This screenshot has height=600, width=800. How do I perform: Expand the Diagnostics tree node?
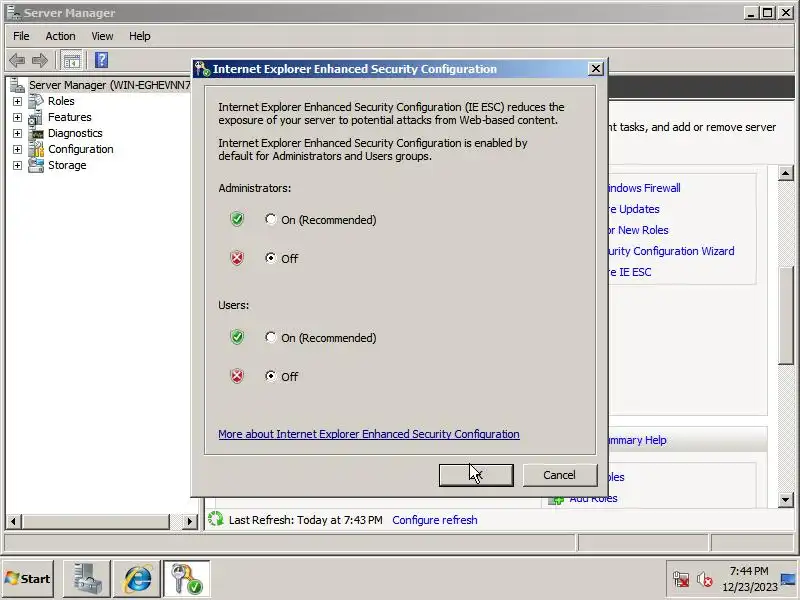coord(17,134)
